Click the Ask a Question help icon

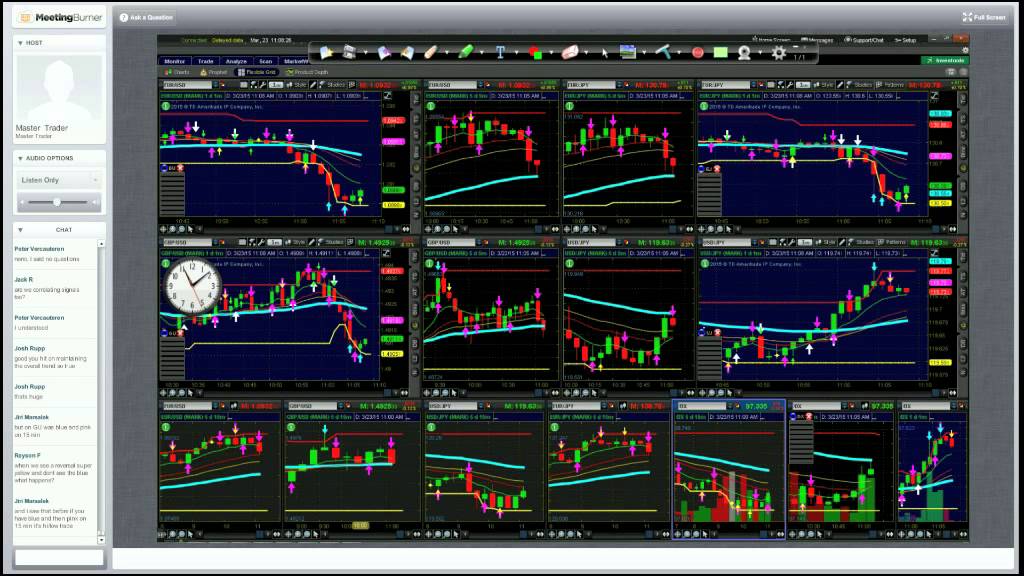point(123,18)
